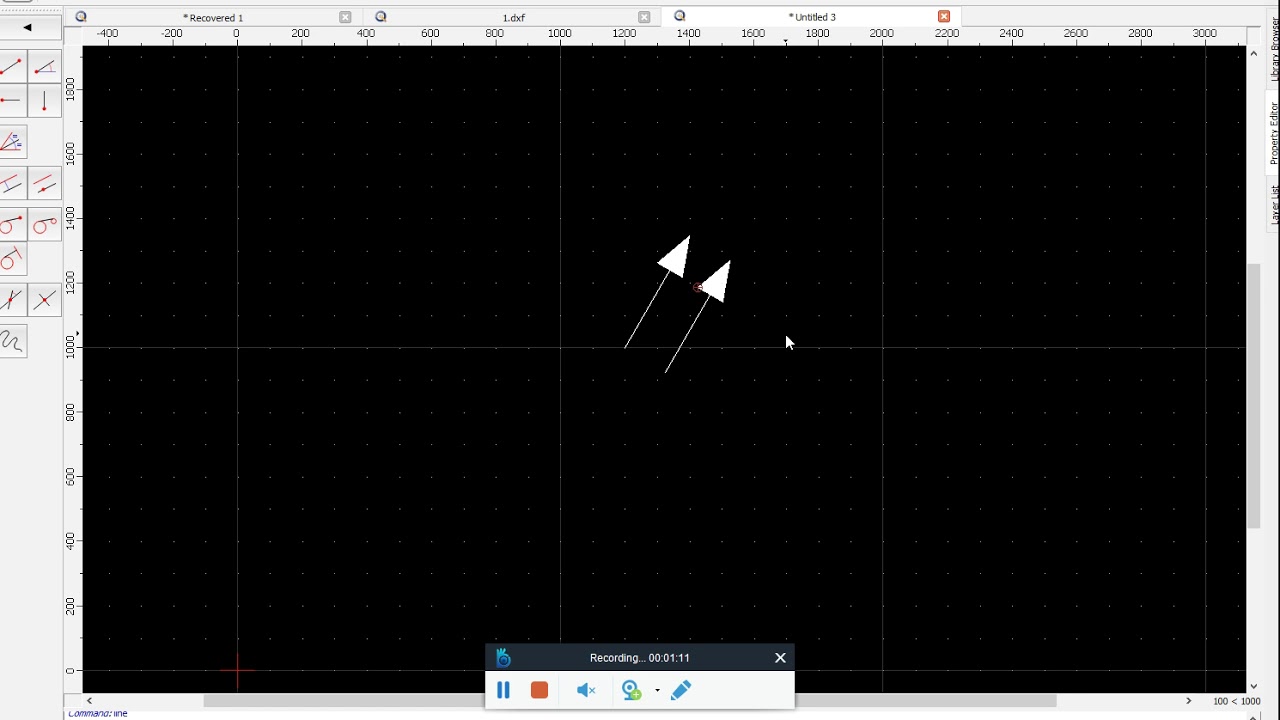The width and height of the screenshot is (1280, 720).
Task: Click the recorder app logo icon
Action: (503, 657)
